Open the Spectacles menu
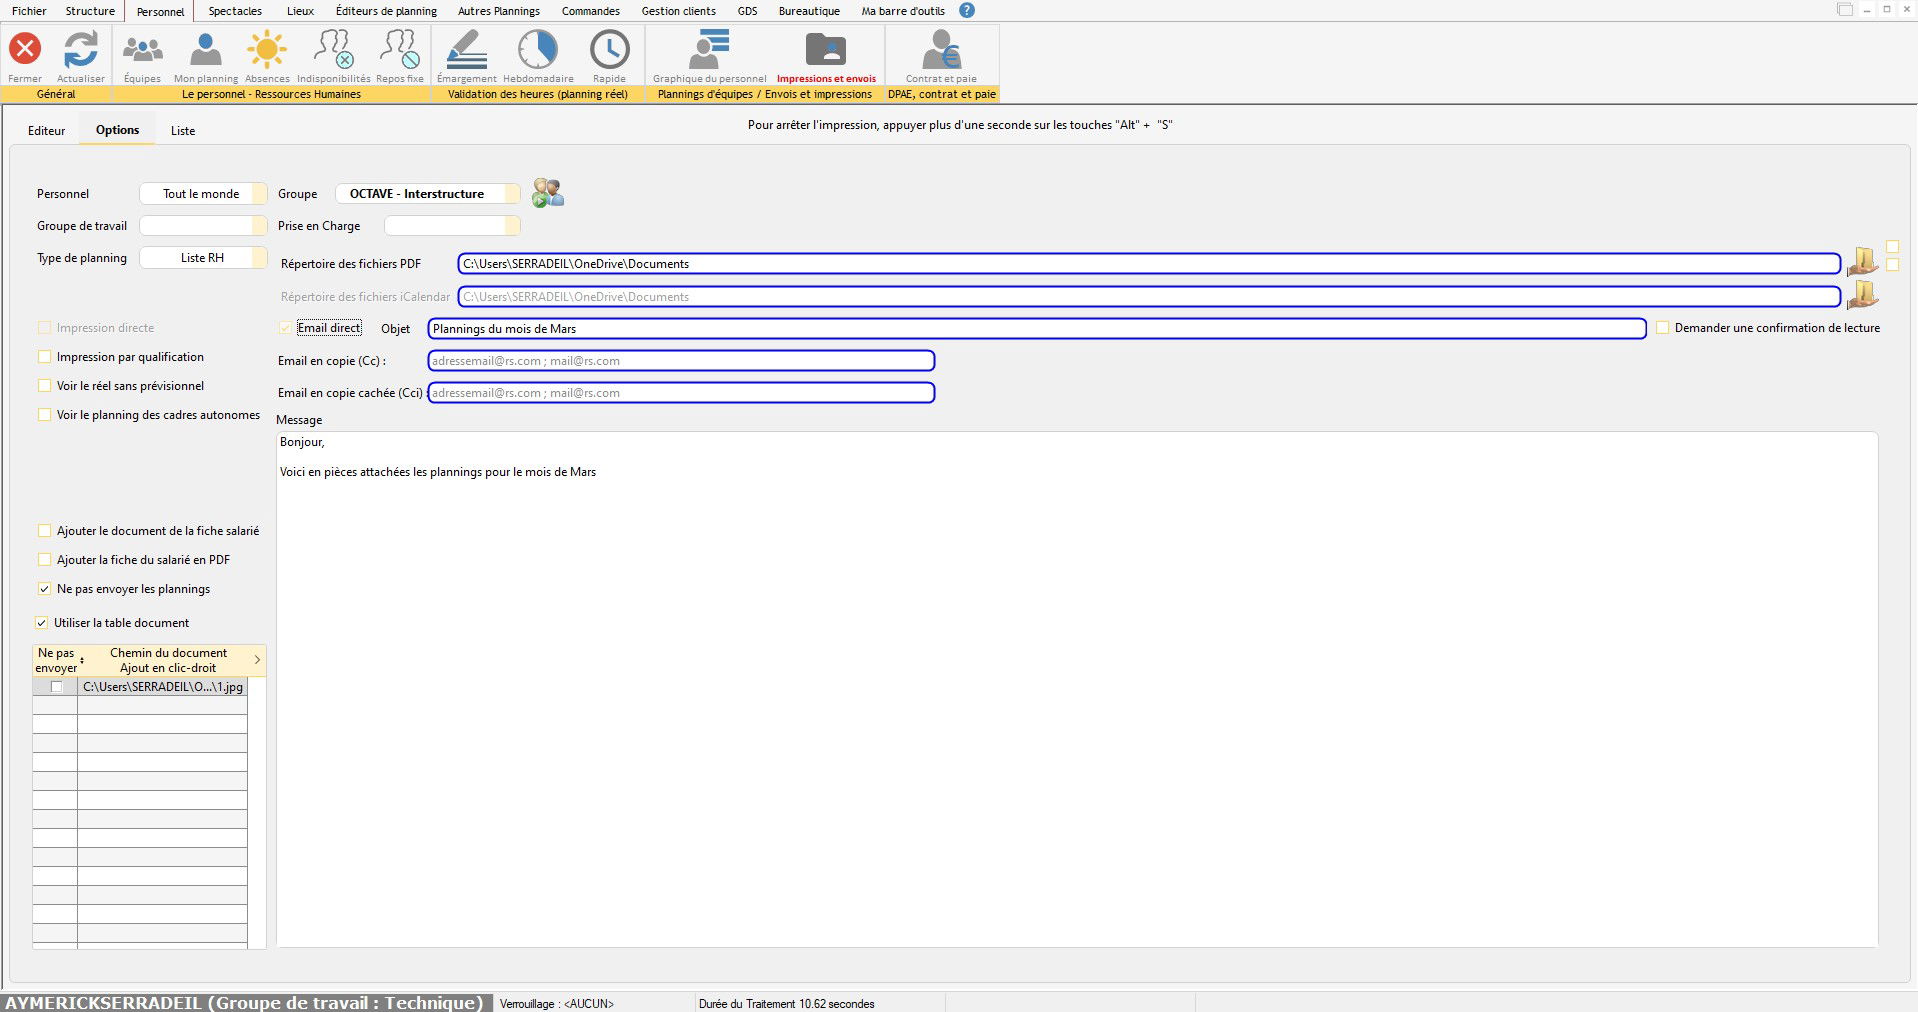The height and width of the screenshot is (1012, 1918). click(235, 11)
